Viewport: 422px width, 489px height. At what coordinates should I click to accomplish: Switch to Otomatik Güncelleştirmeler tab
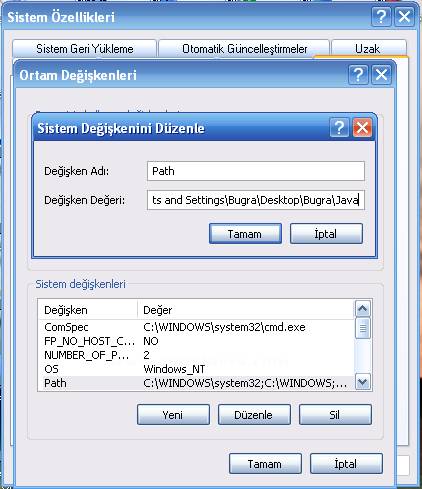[244, 49]
